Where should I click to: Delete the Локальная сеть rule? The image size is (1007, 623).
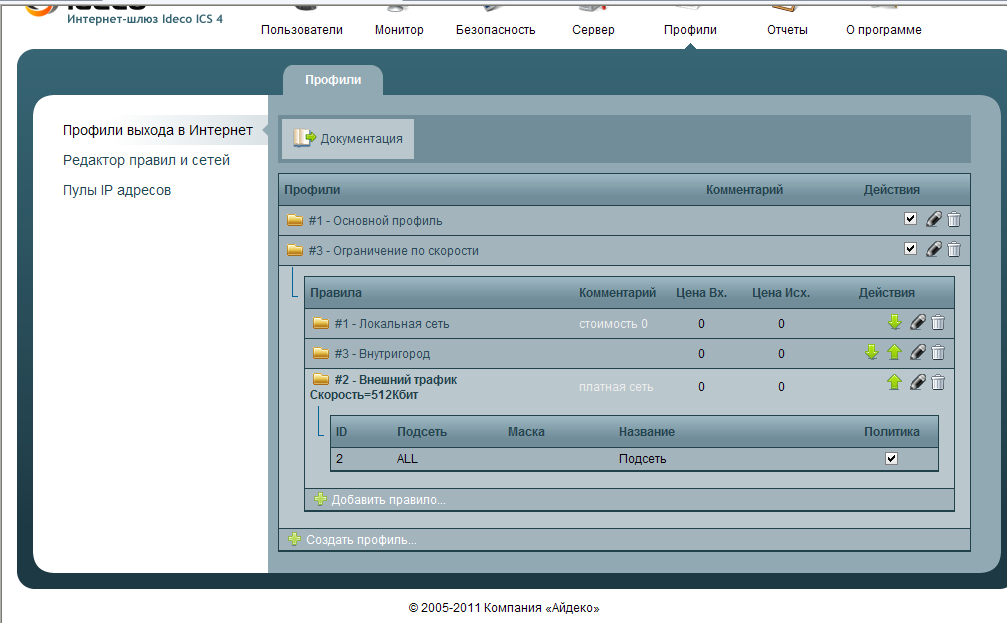tap(938, 322)
